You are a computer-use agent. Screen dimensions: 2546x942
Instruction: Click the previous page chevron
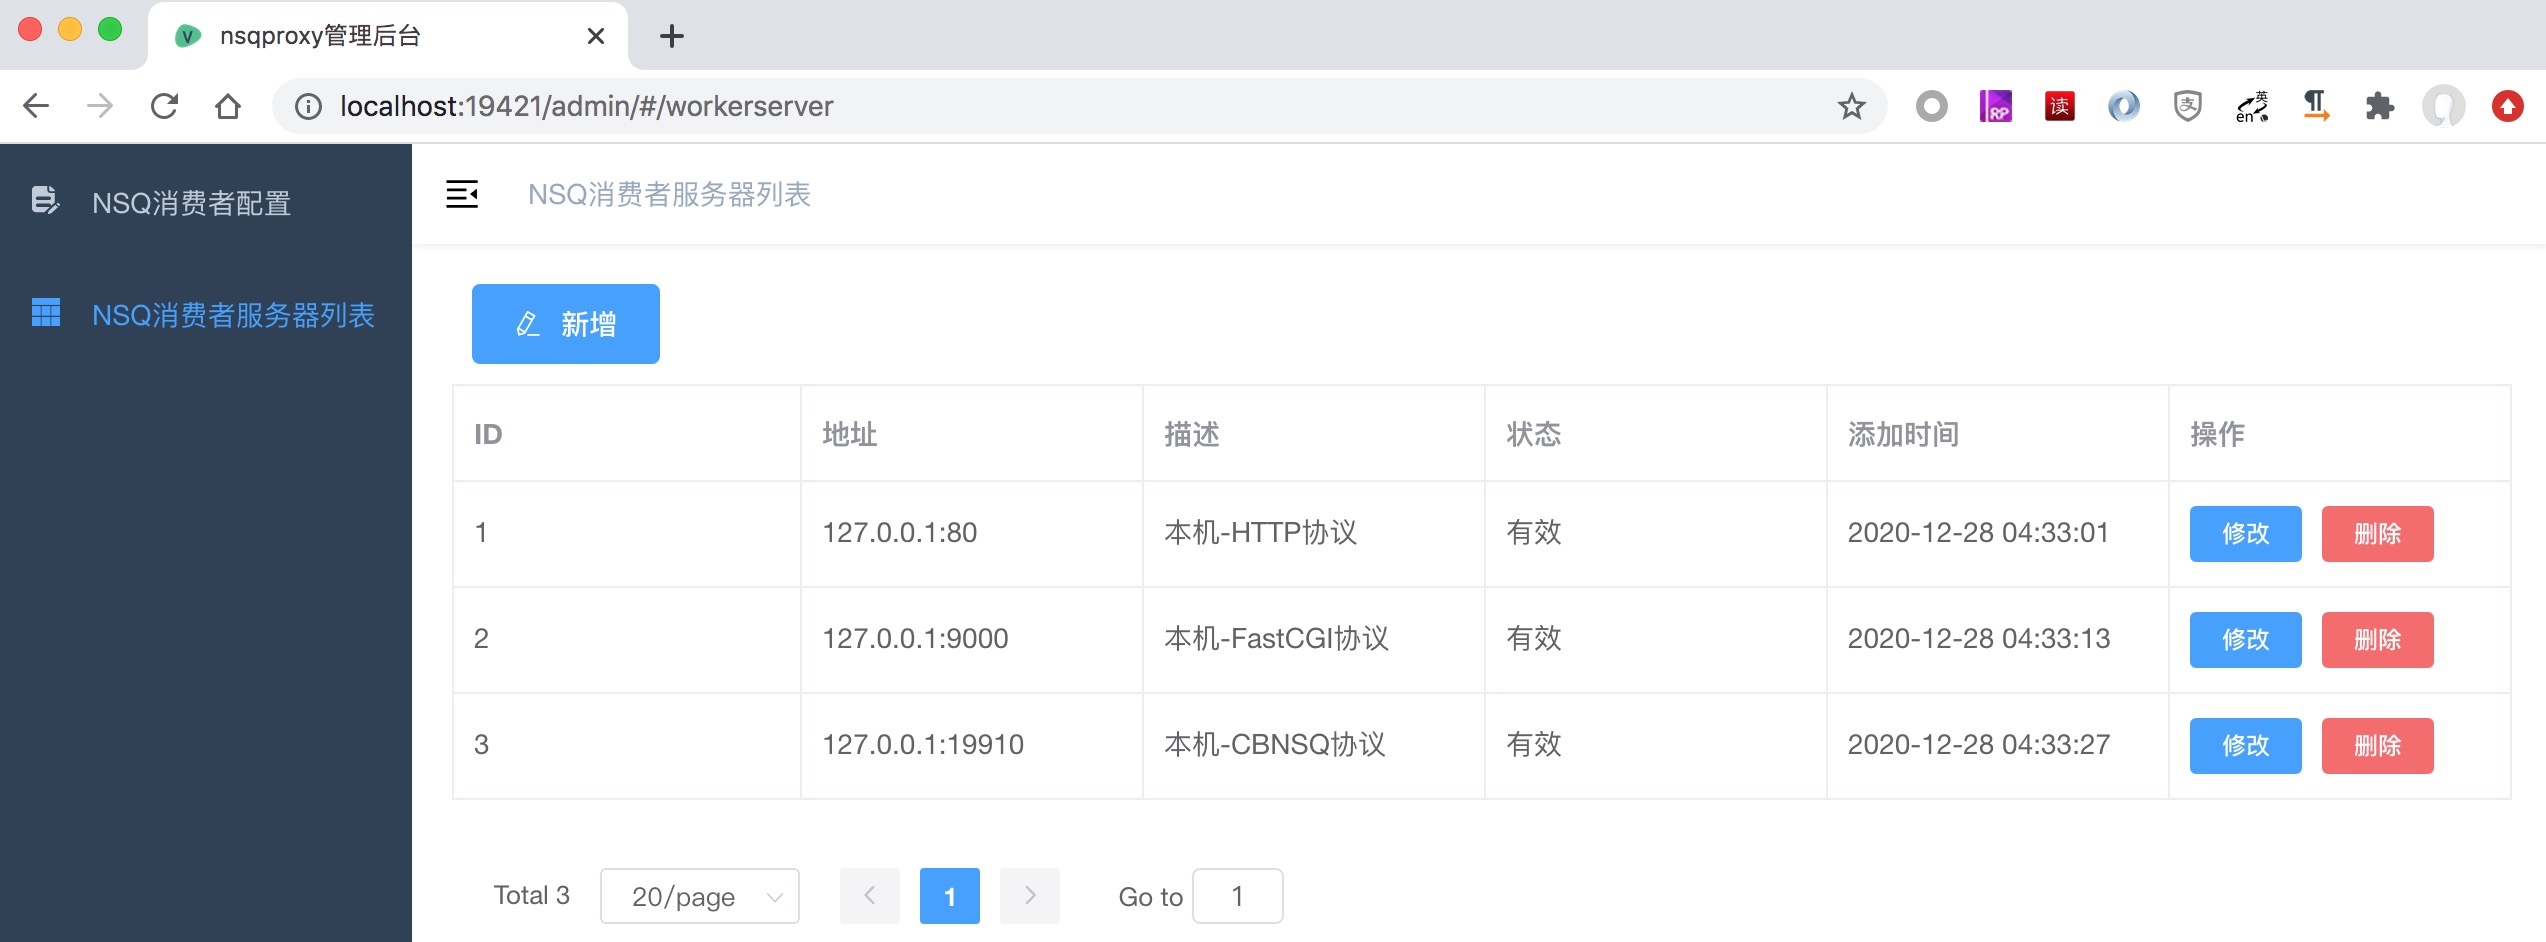(x=869, y=896)
